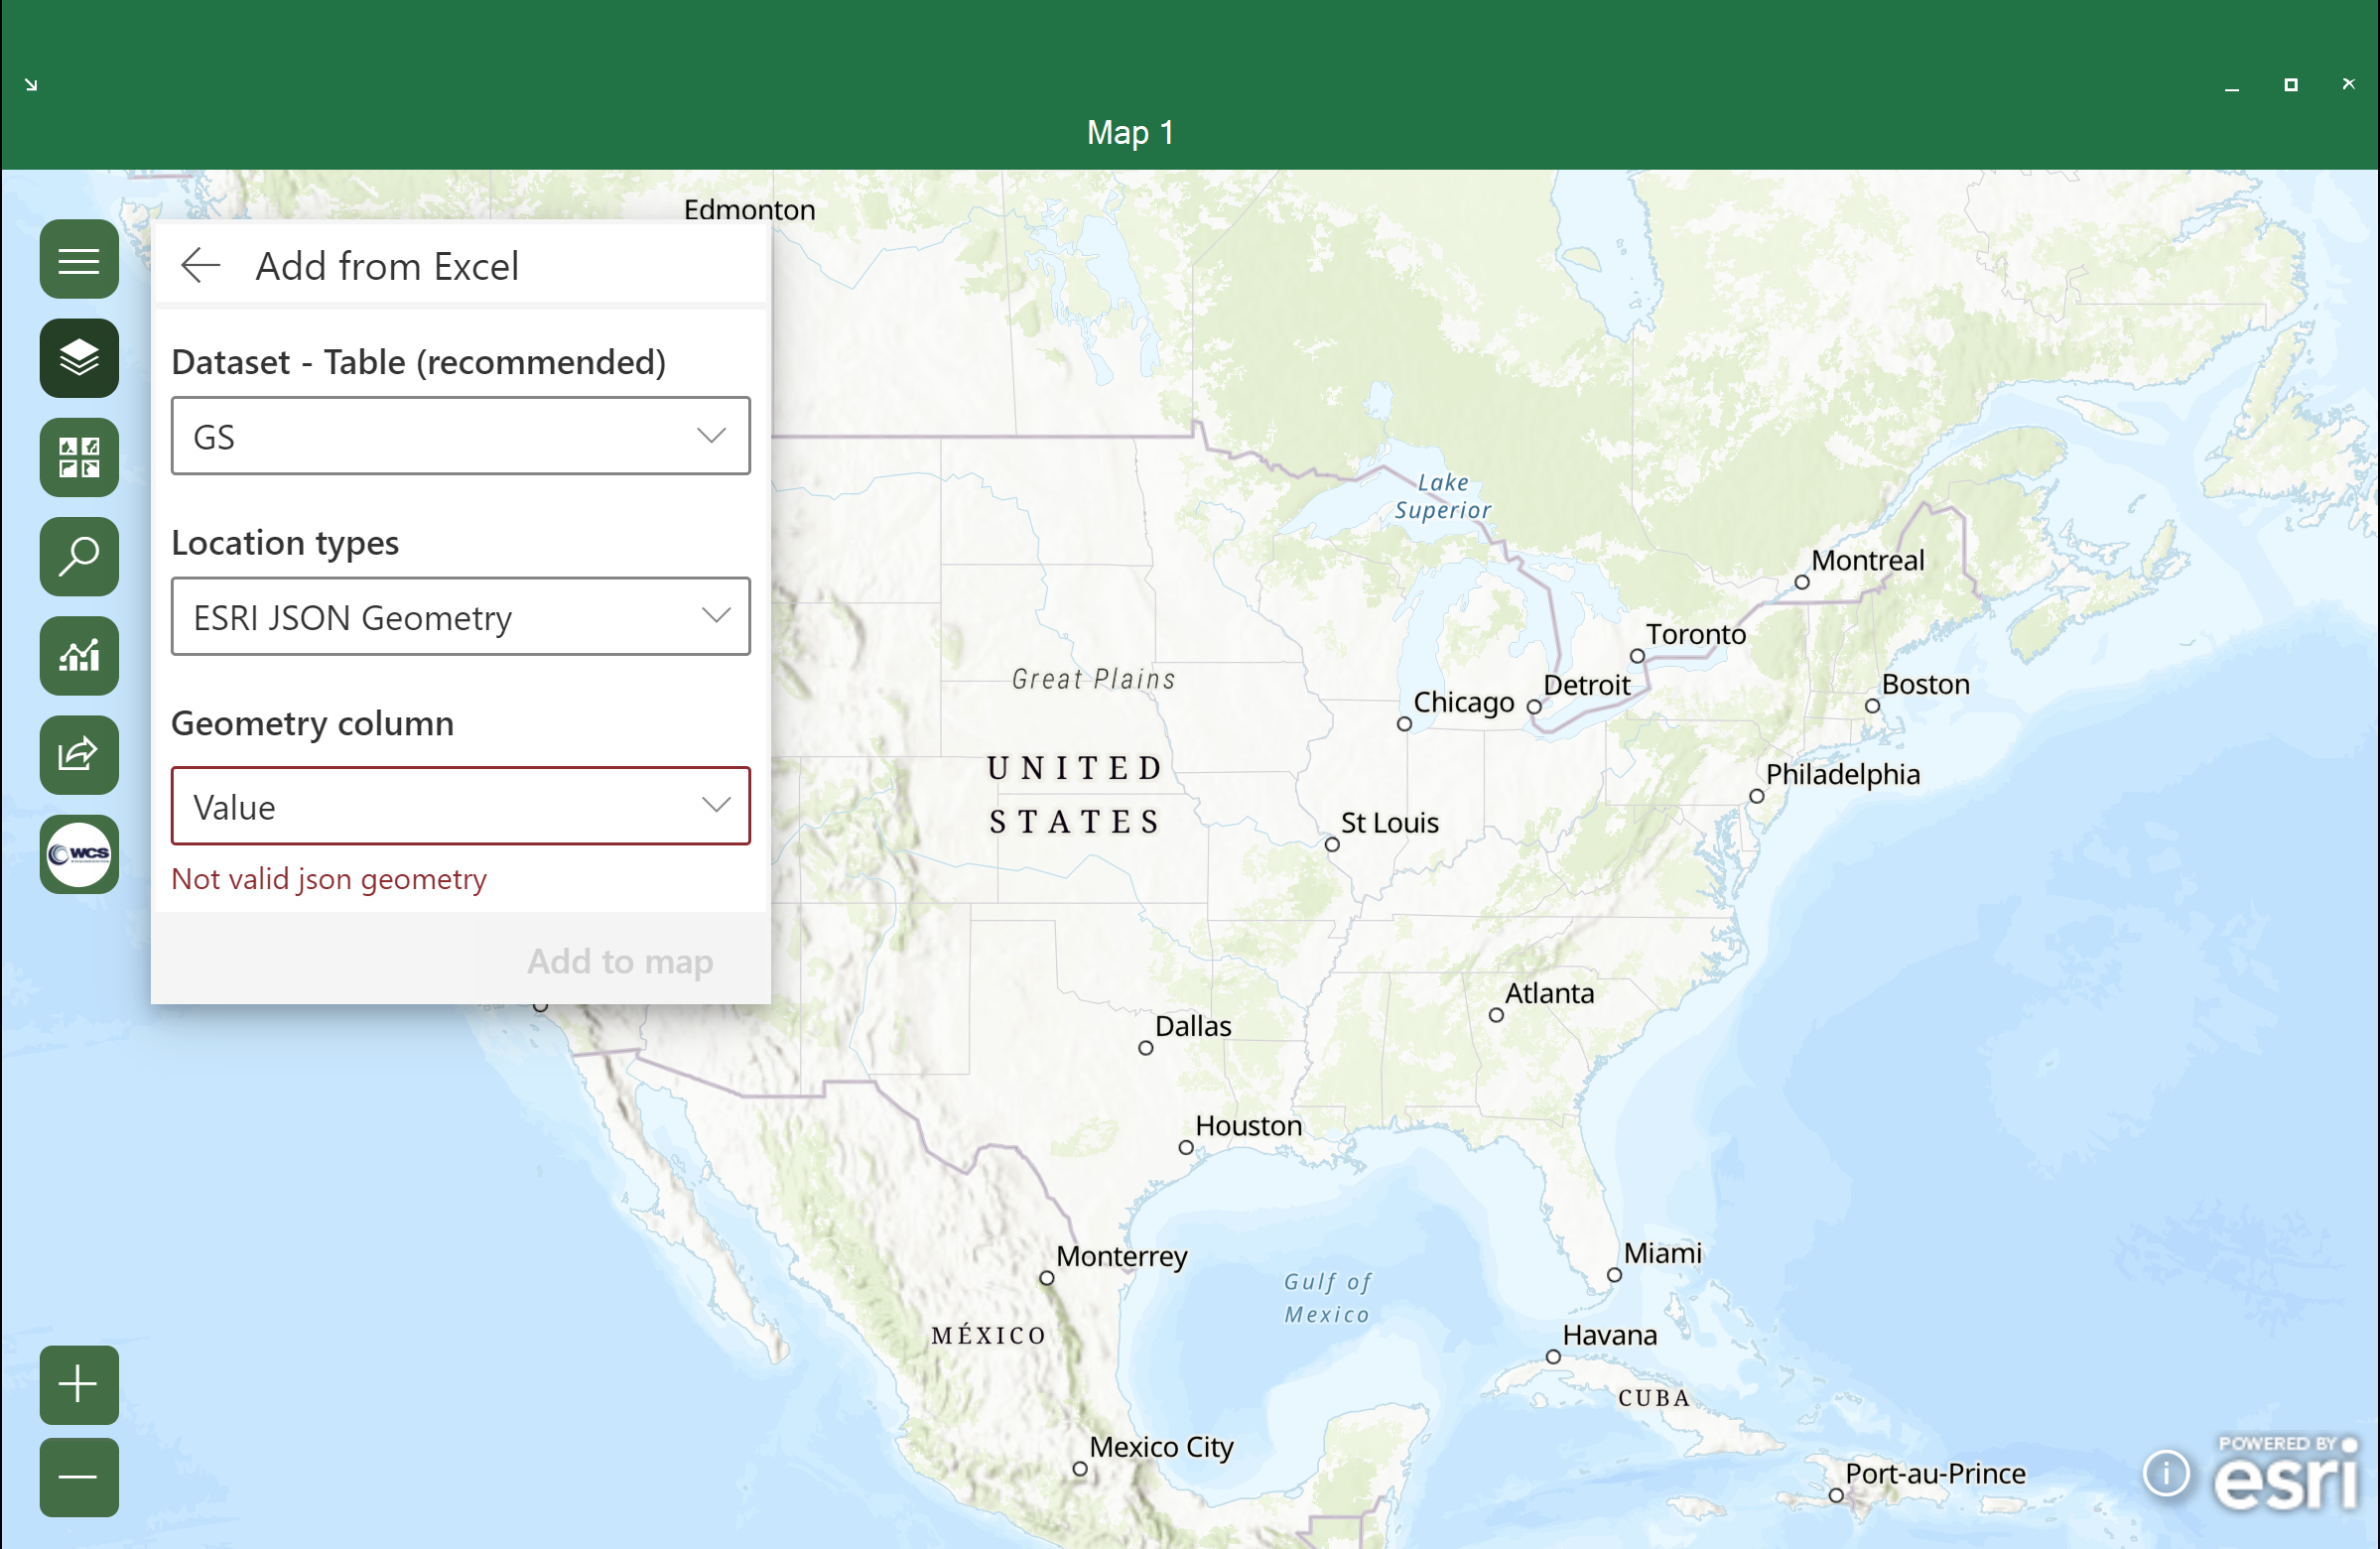Screen dimensions: 2380x1549
Task: Click the WCS account avatar
Action: 79,854
